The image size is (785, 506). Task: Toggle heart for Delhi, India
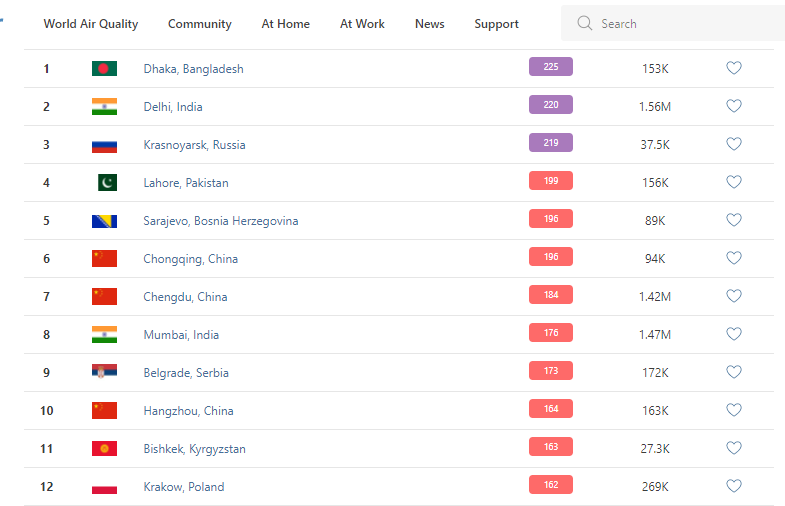(733, 106)
